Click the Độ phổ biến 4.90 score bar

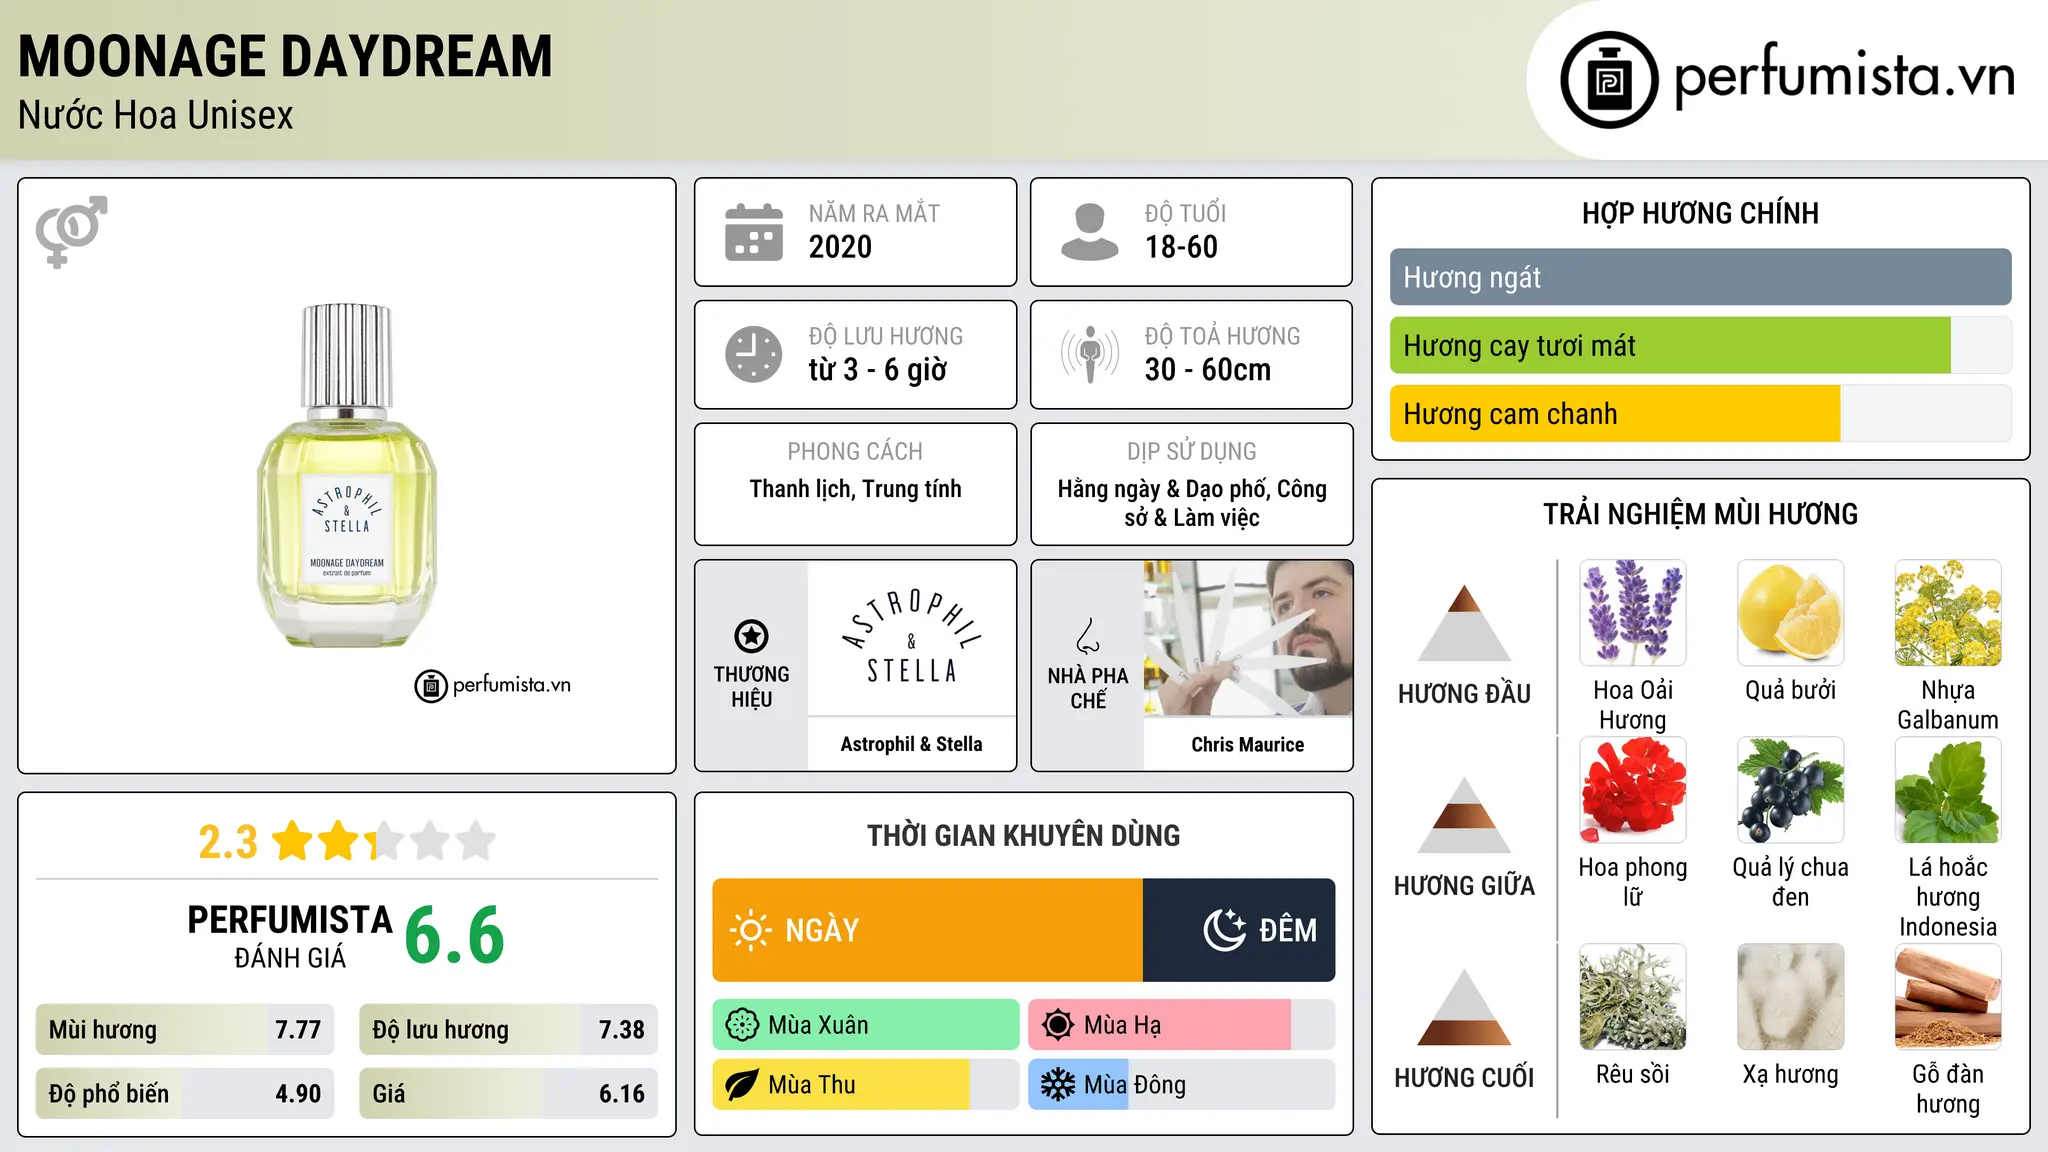(185, 1094)
